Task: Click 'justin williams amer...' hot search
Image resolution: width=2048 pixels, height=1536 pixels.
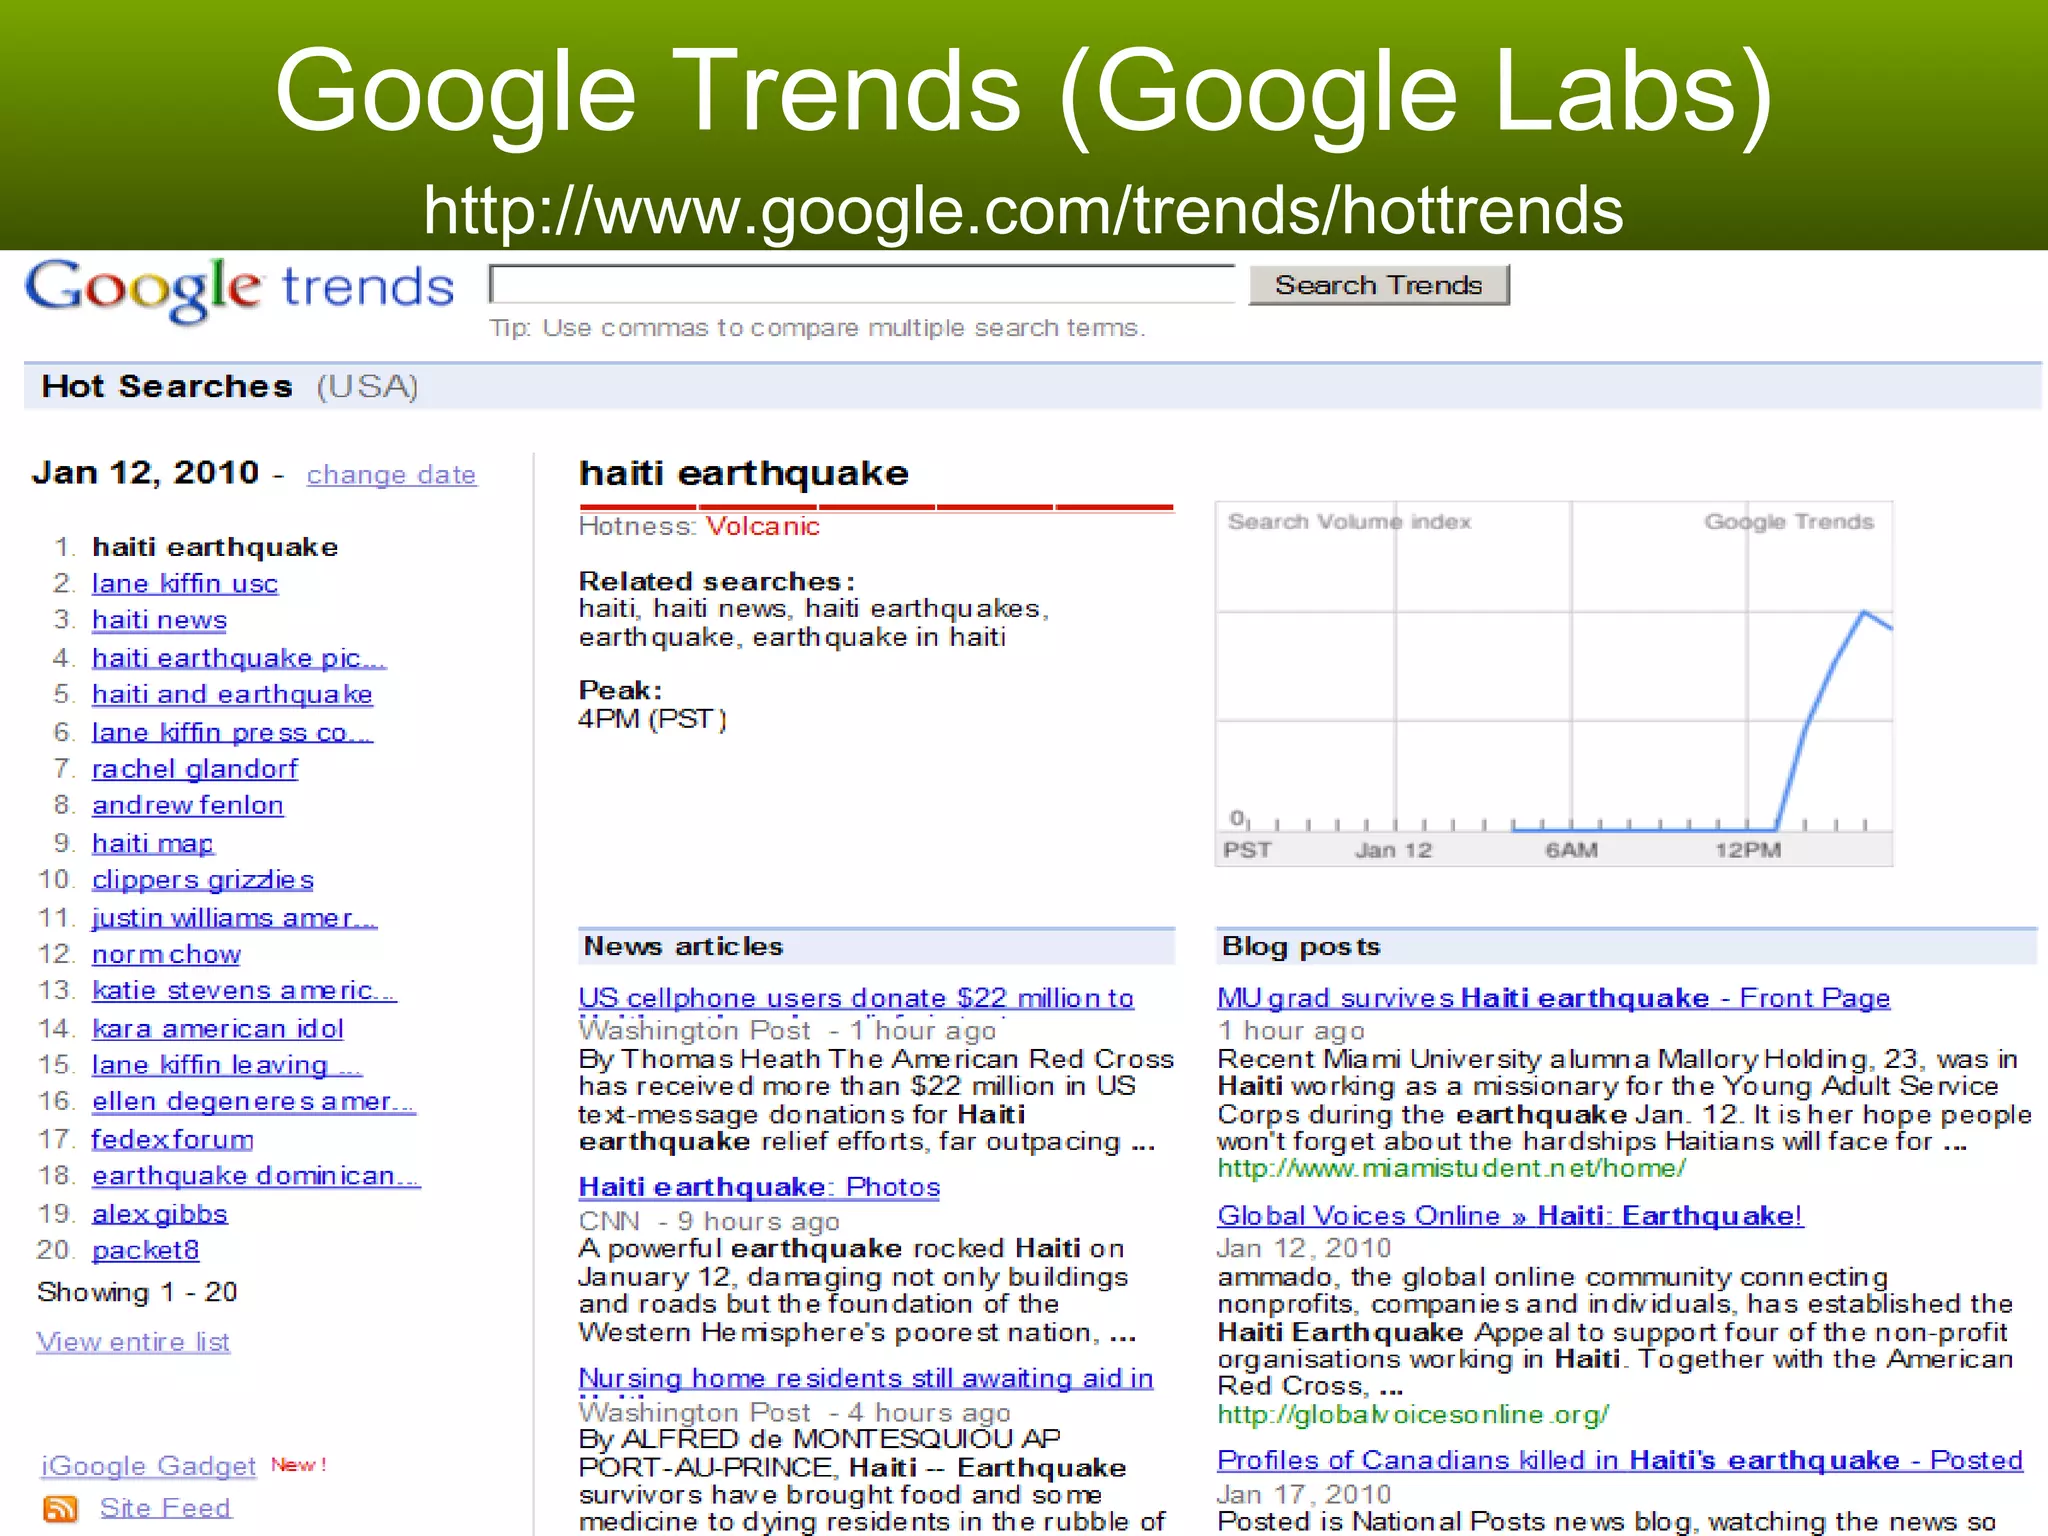Action: pyautogui.click(x=235, y=917)
